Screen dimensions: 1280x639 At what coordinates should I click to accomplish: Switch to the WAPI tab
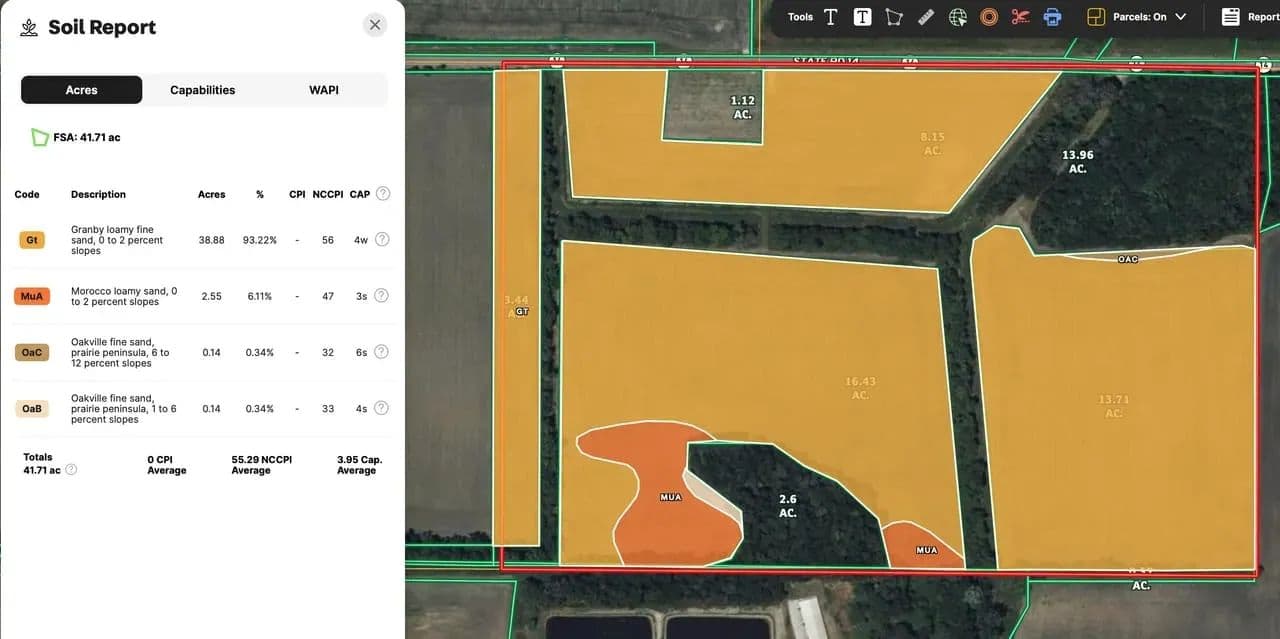click(x=323, y=90)
